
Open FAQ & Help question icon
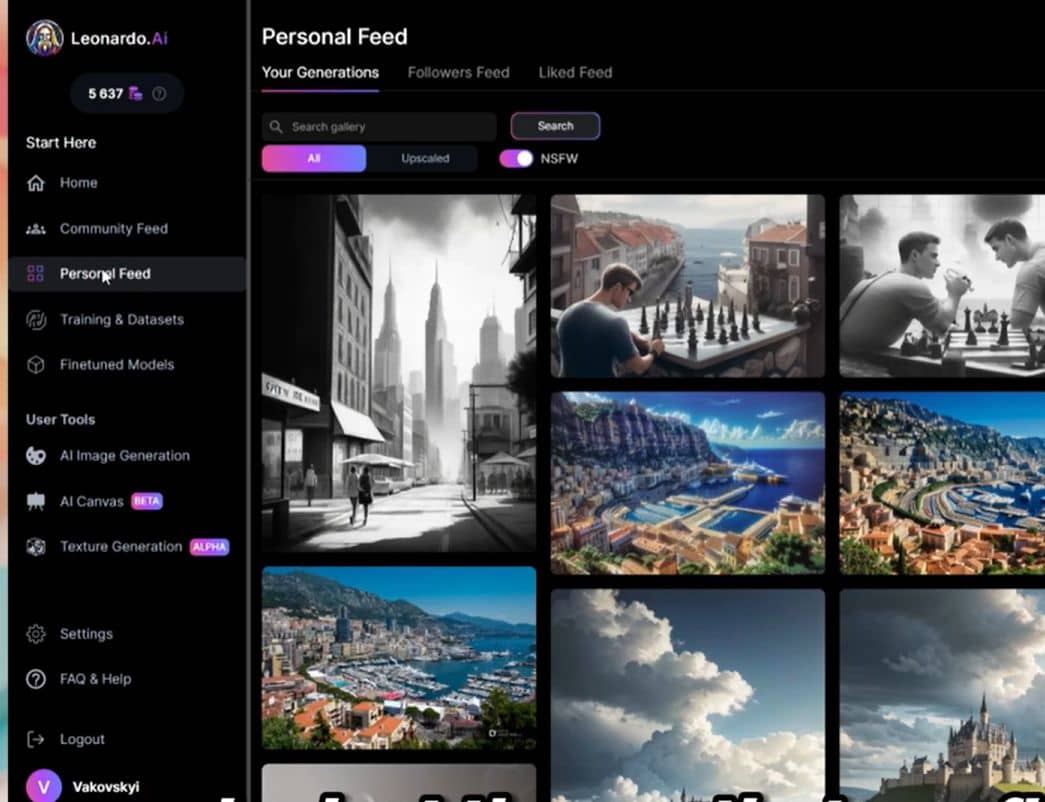click(x=36, y=679)
